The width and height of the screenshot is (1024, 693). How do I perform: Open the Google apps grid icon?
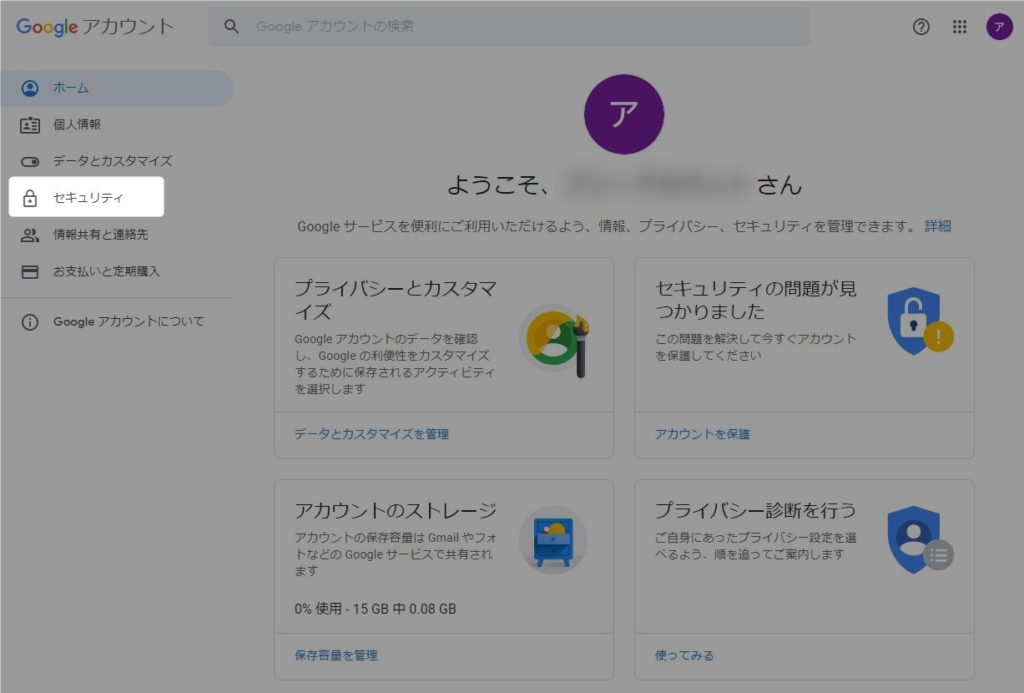tap(960, 27)
